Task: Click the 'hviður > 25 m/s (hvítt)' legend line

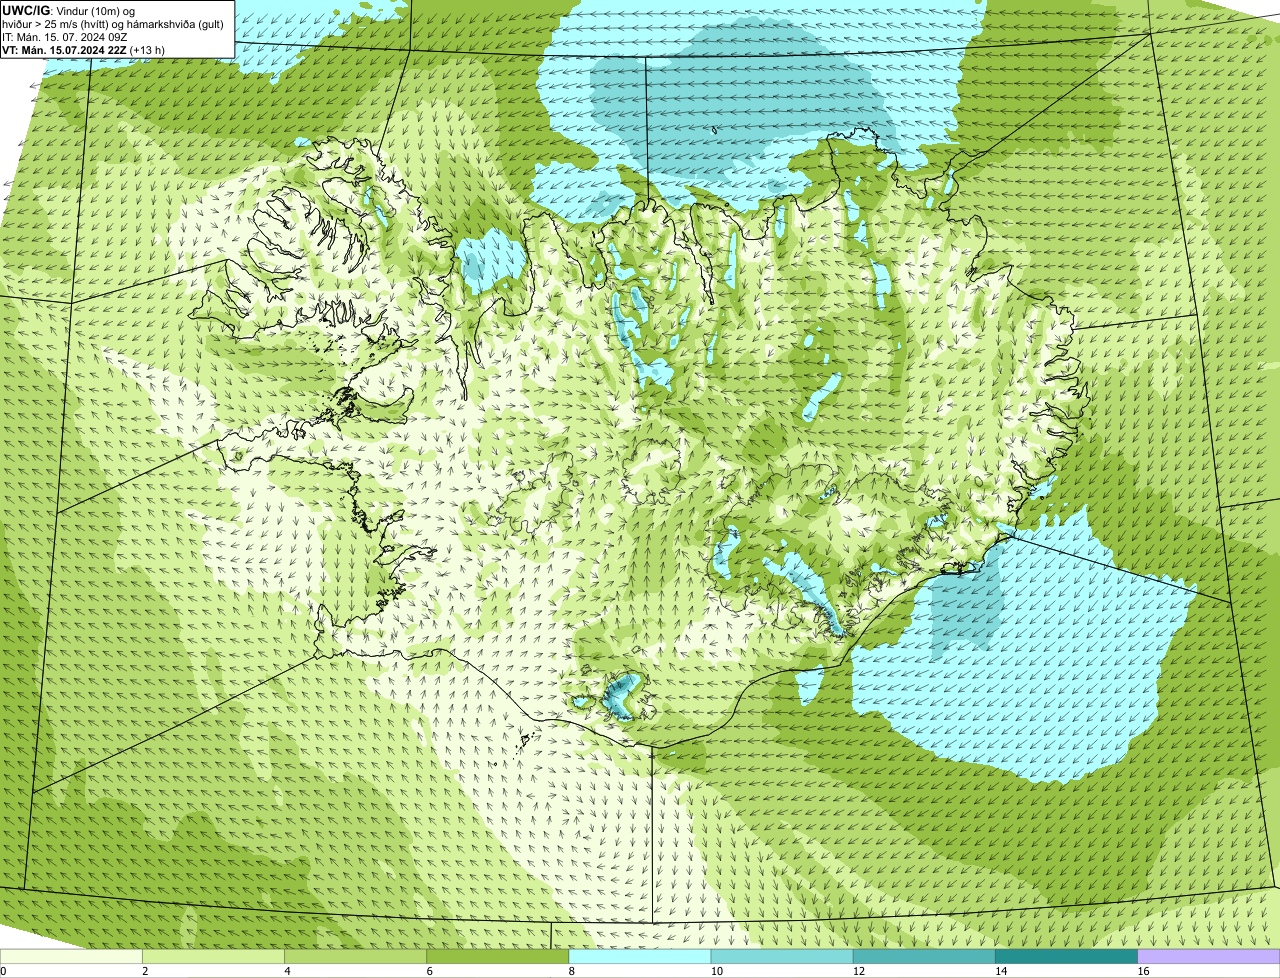Action: (x=113, y=23)
